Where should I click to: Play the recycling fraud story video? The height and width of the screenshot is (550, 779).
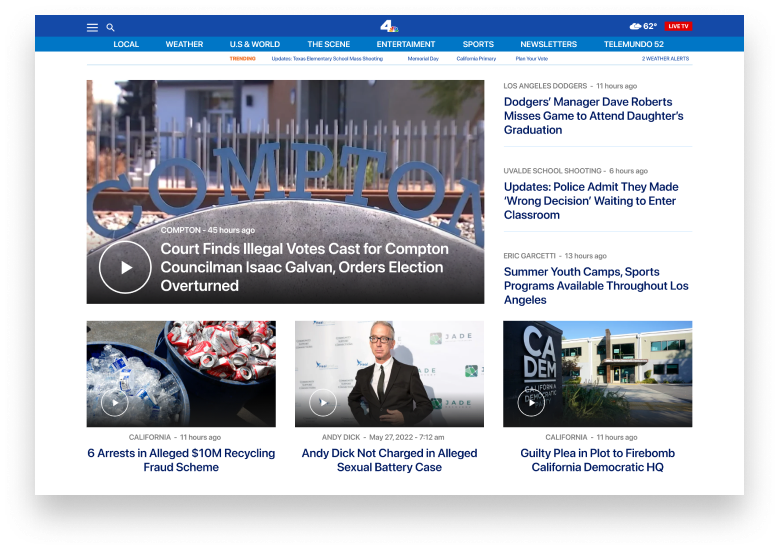tap(115, 402)
